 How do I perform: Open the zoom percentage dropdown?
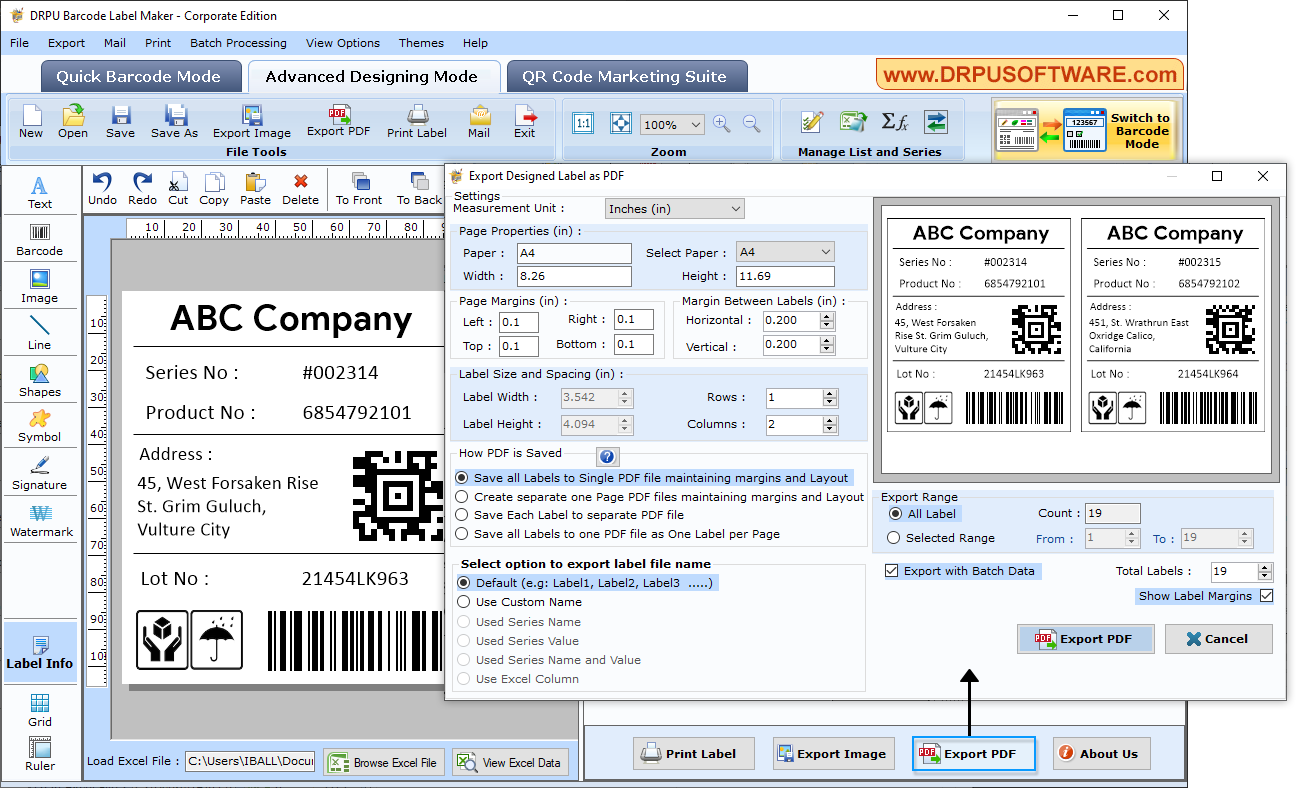click(671, 124)
